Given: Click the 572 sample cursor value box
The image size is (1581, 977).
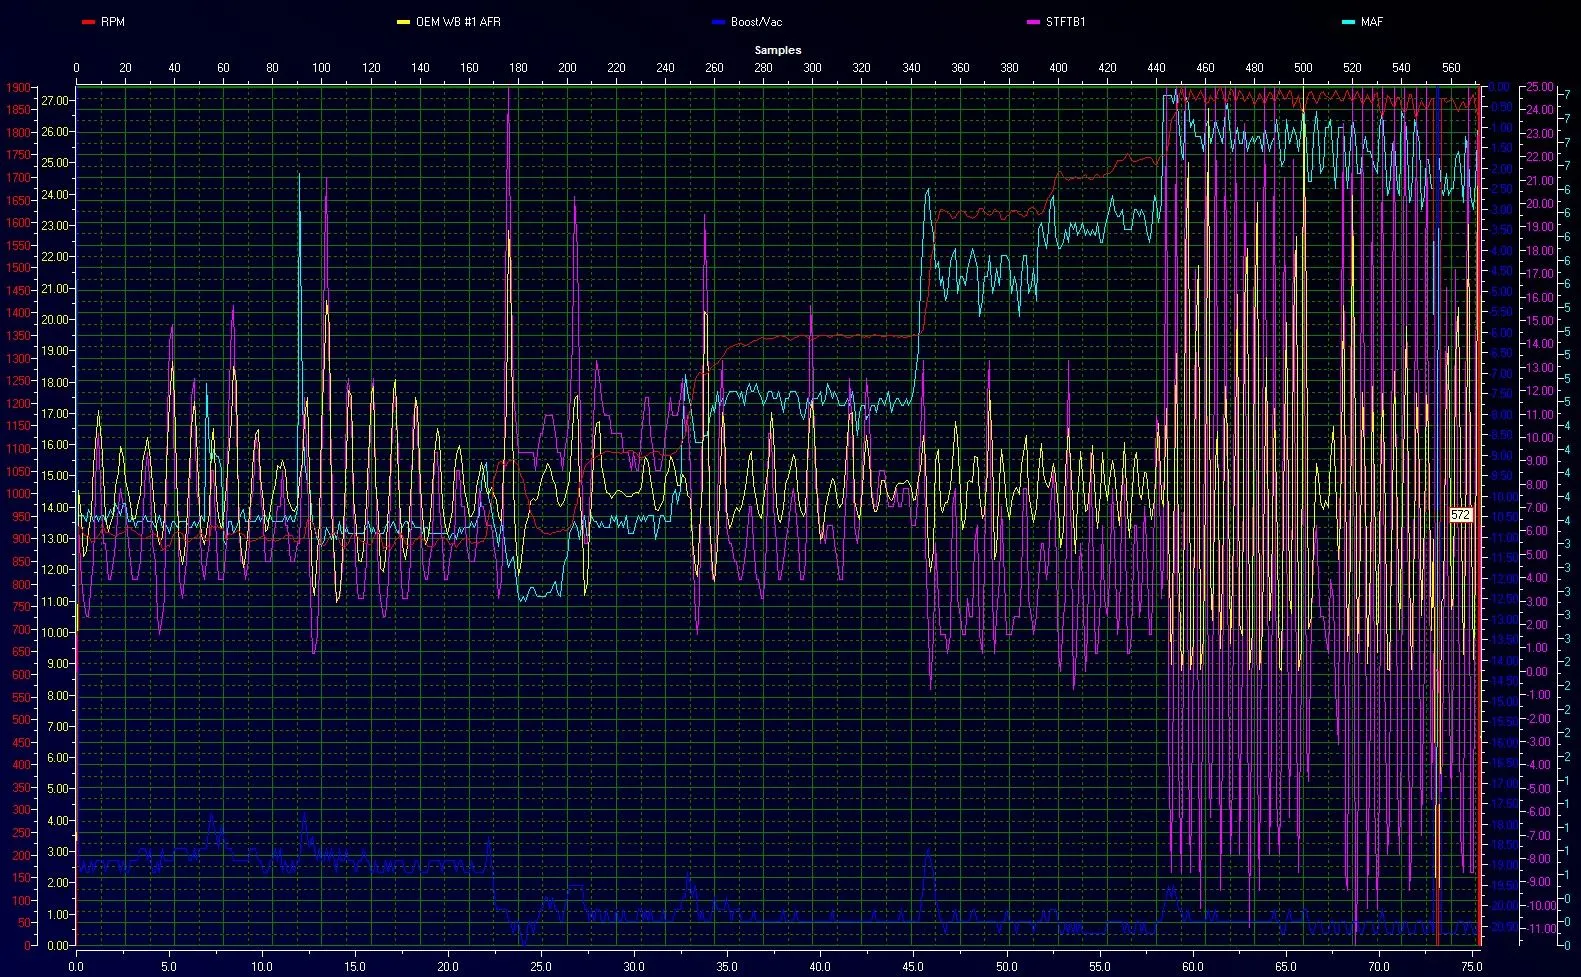Looking at the screenshot, I should click(1460, 515).
